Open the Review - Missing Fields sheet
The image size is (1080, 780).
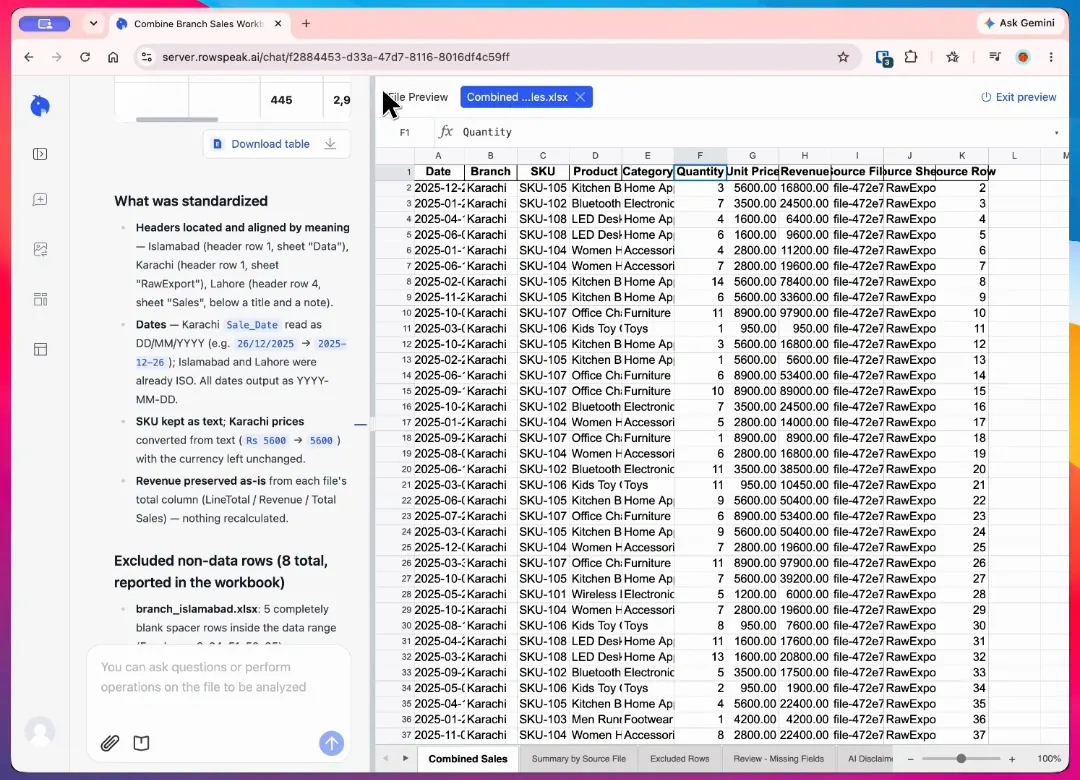(x=778, y=759)
